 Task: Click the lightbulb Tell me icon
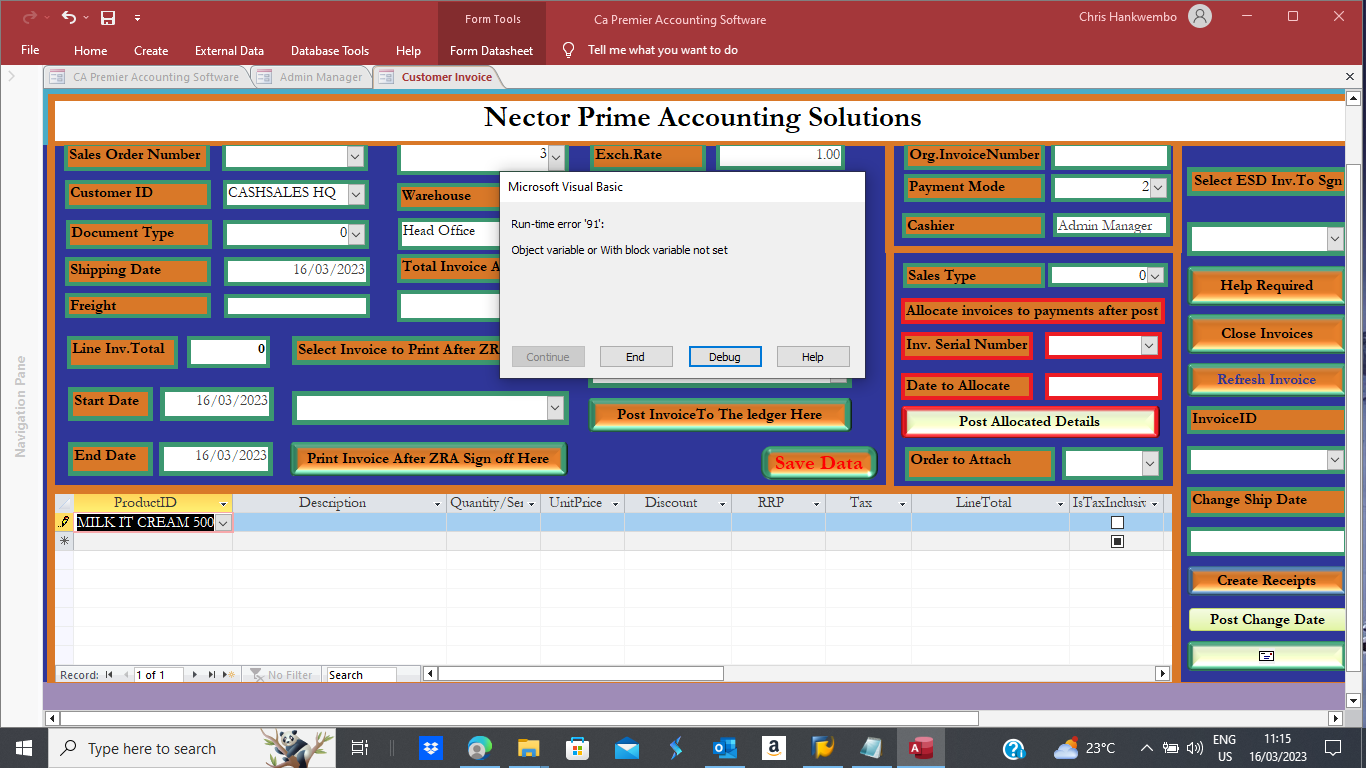(x=568, y=50)
